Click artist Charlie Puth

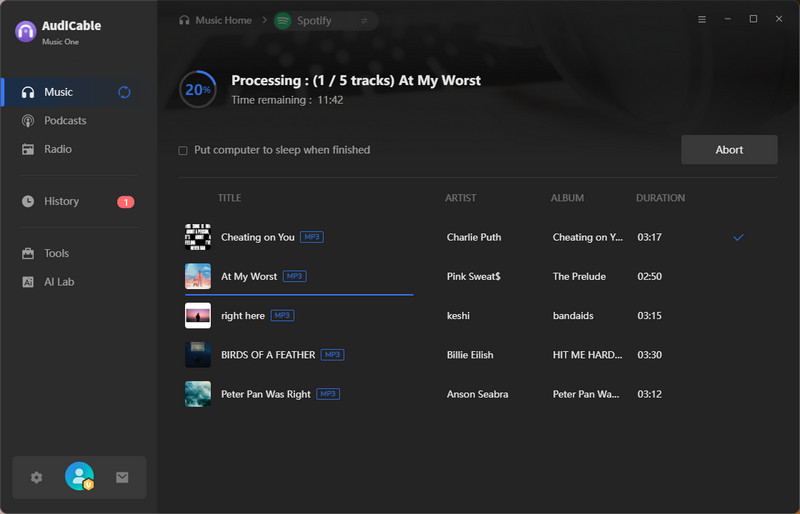click(x=474, y=237)
